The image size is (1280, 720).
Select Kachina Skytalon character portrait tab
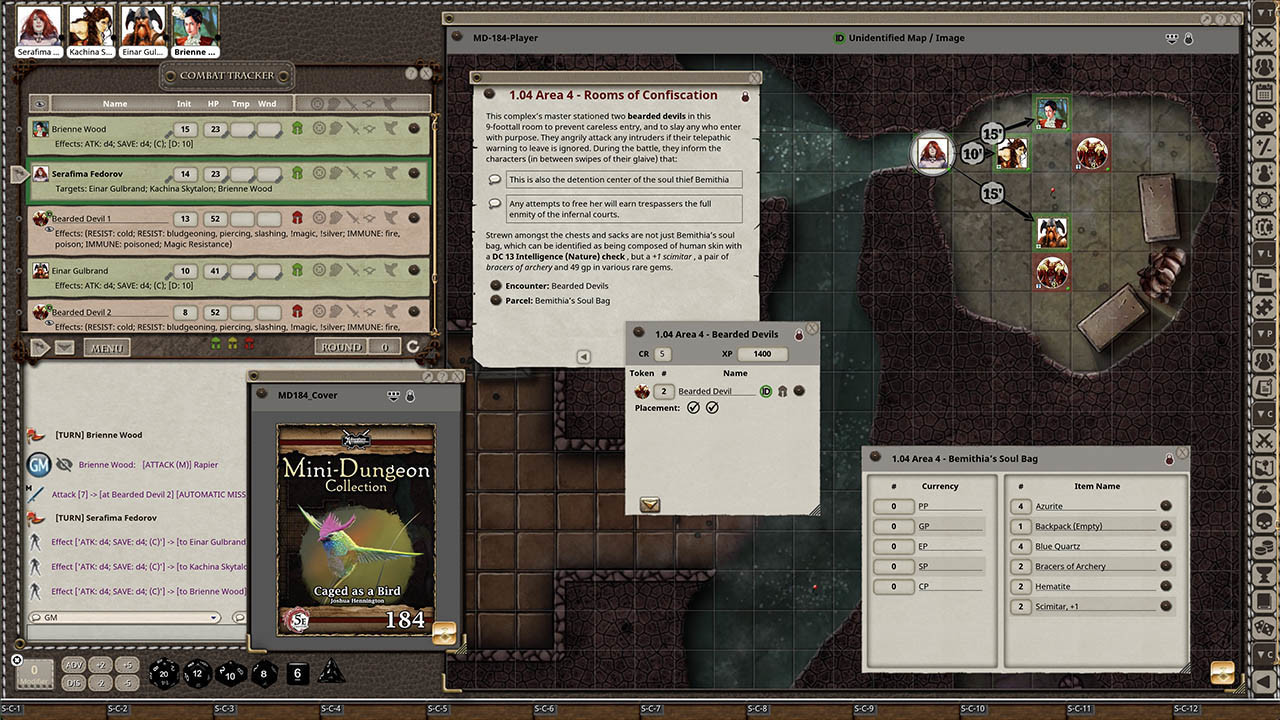[x=91, y=30]
